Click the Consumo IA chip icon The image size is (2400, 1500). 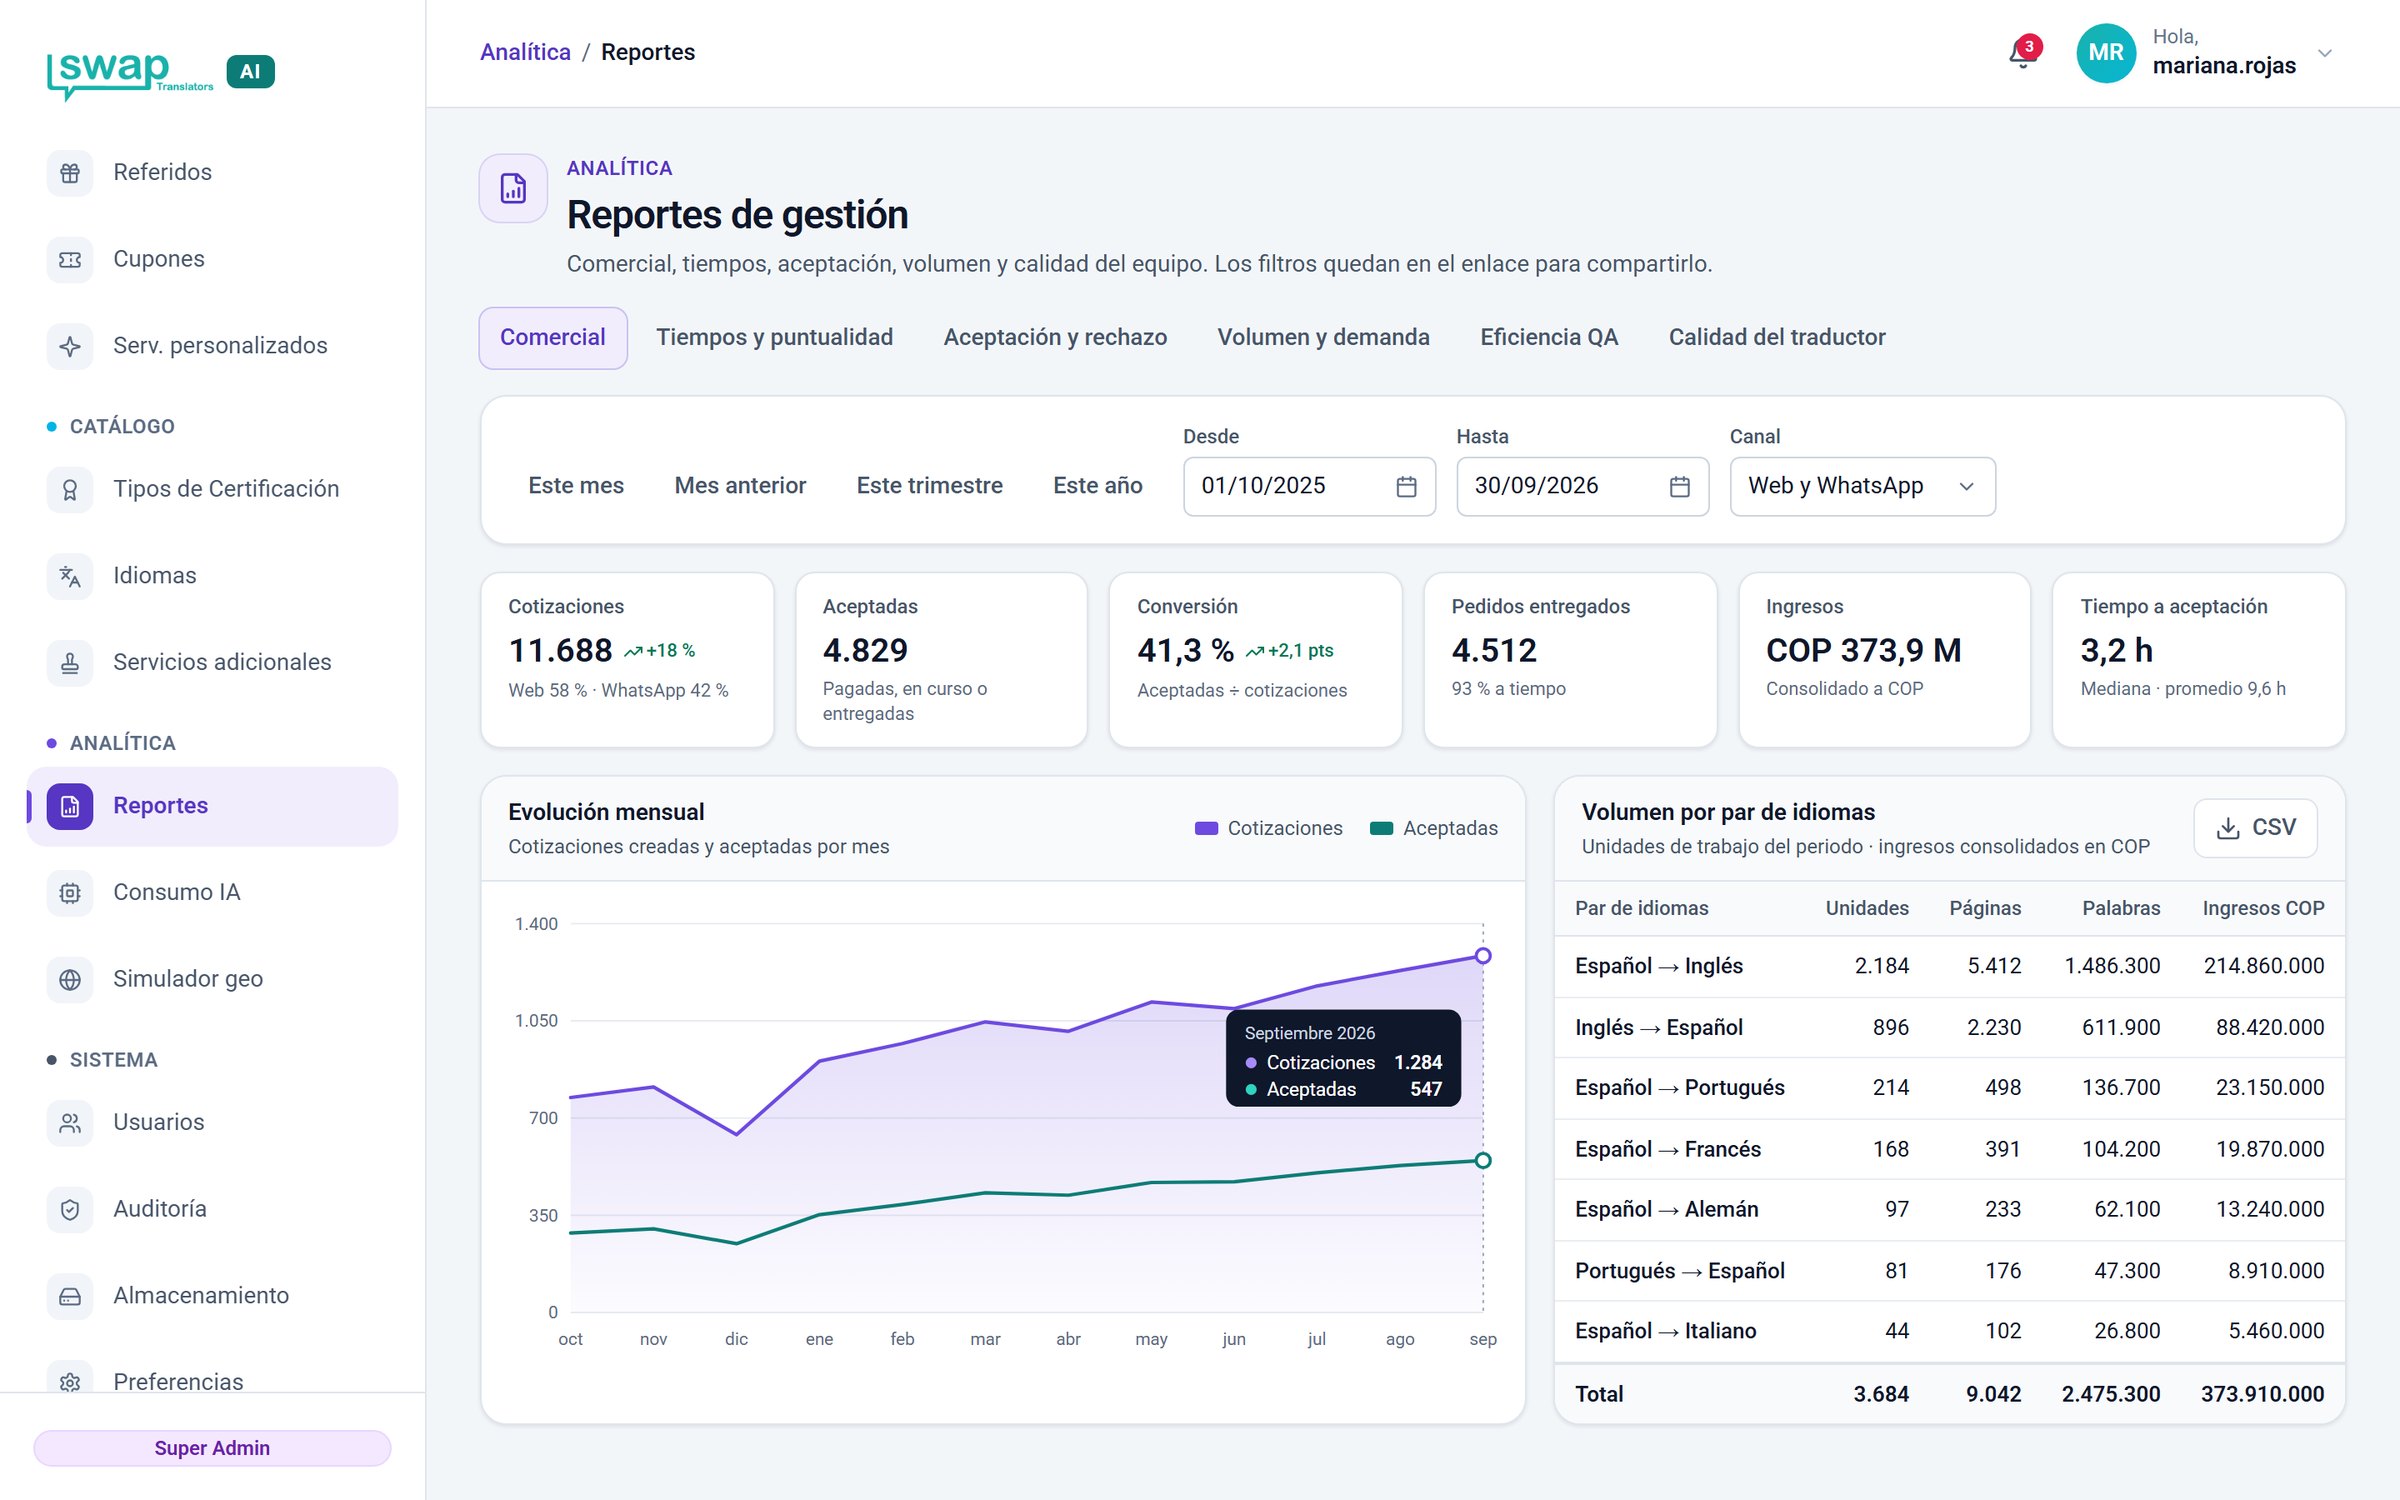point(70,892)
